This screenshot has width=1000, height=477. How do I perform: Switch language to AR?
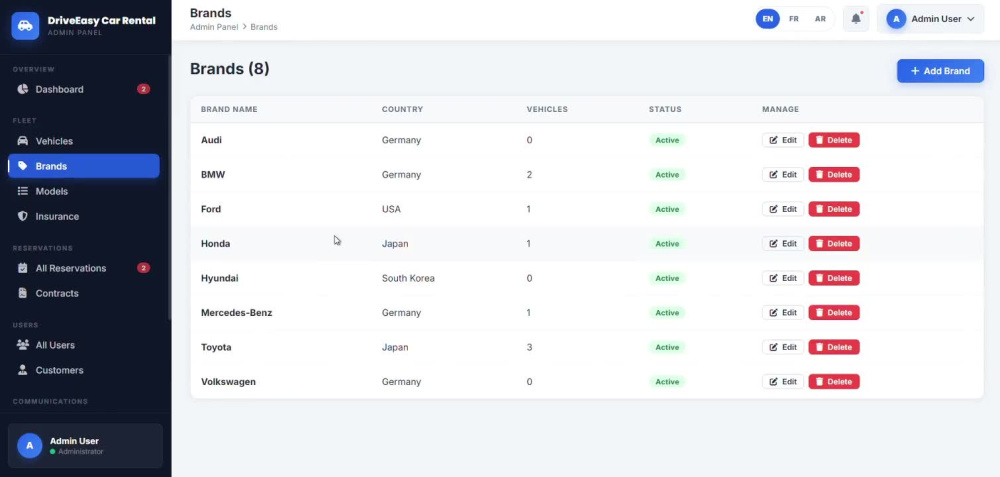820,19
